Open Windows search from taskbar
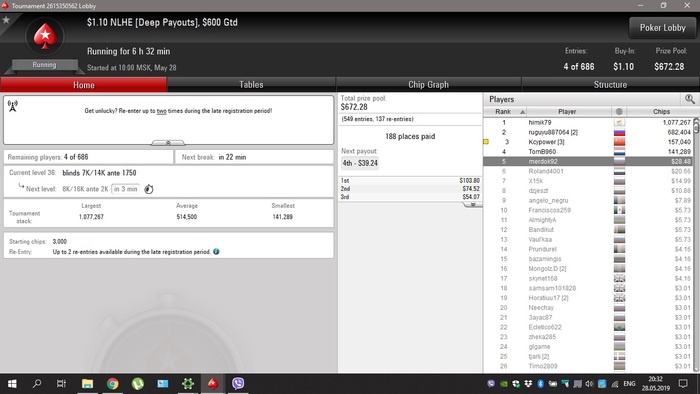The width and height of the screenshot is (700, 394). pyautogui.click(x=37, y=384)
